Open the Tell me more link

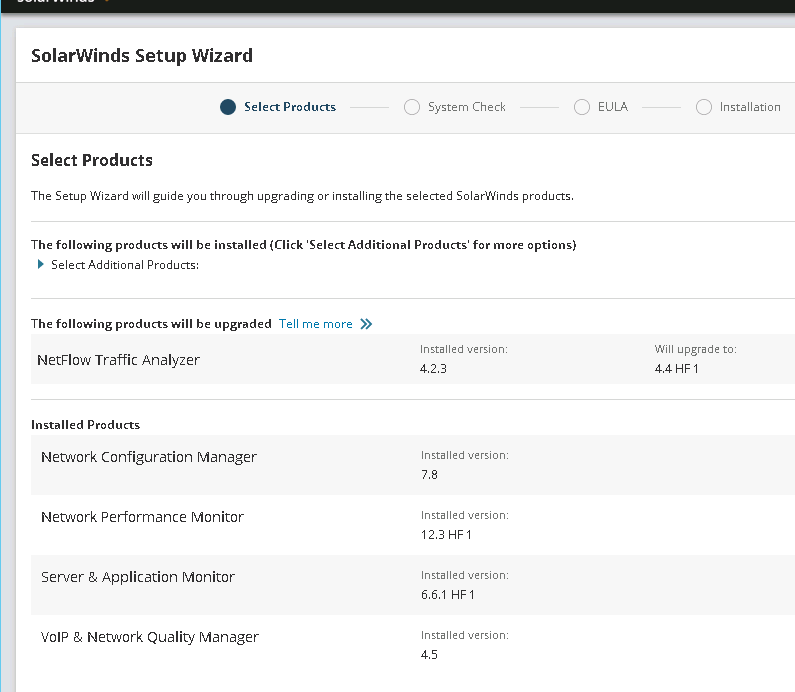(316, 324)
